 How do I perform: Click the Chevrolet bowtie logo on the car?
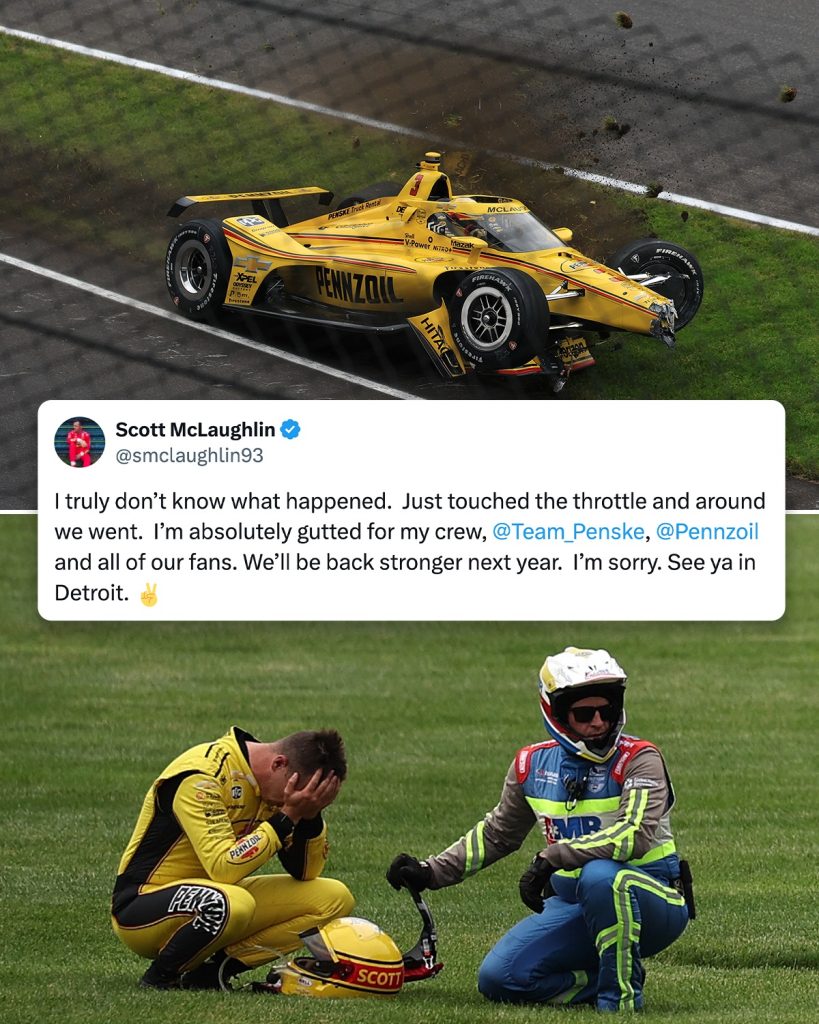tap(252, 264)
